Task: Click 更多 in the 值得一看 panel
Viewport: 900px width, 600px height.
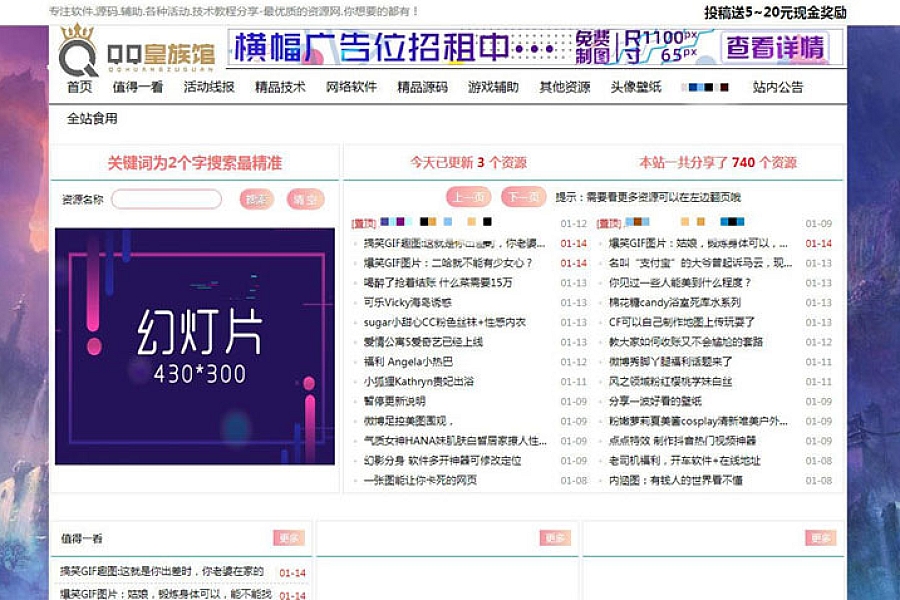Action: [x=289, y=538]
